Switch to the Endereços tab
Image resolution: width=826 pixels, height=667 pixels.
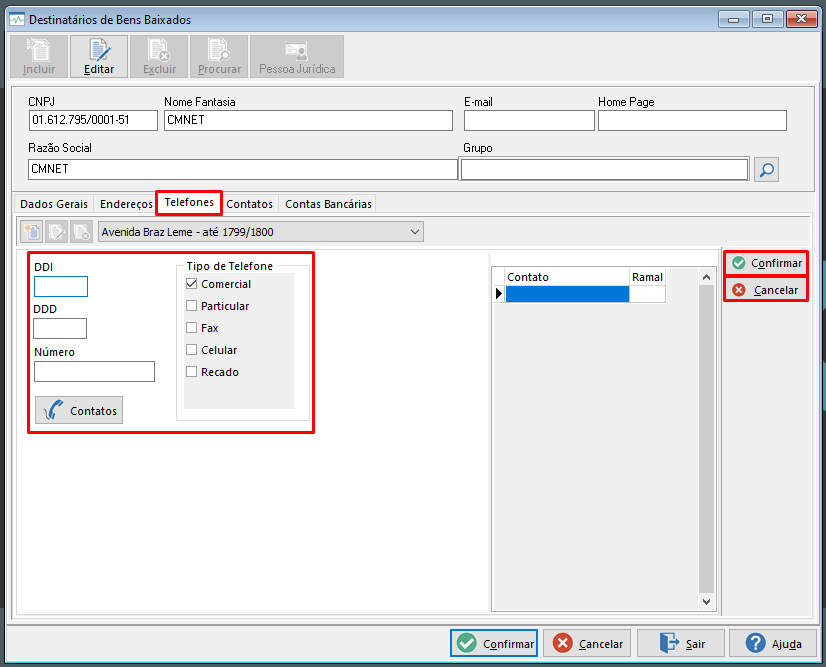pos(126,204)
